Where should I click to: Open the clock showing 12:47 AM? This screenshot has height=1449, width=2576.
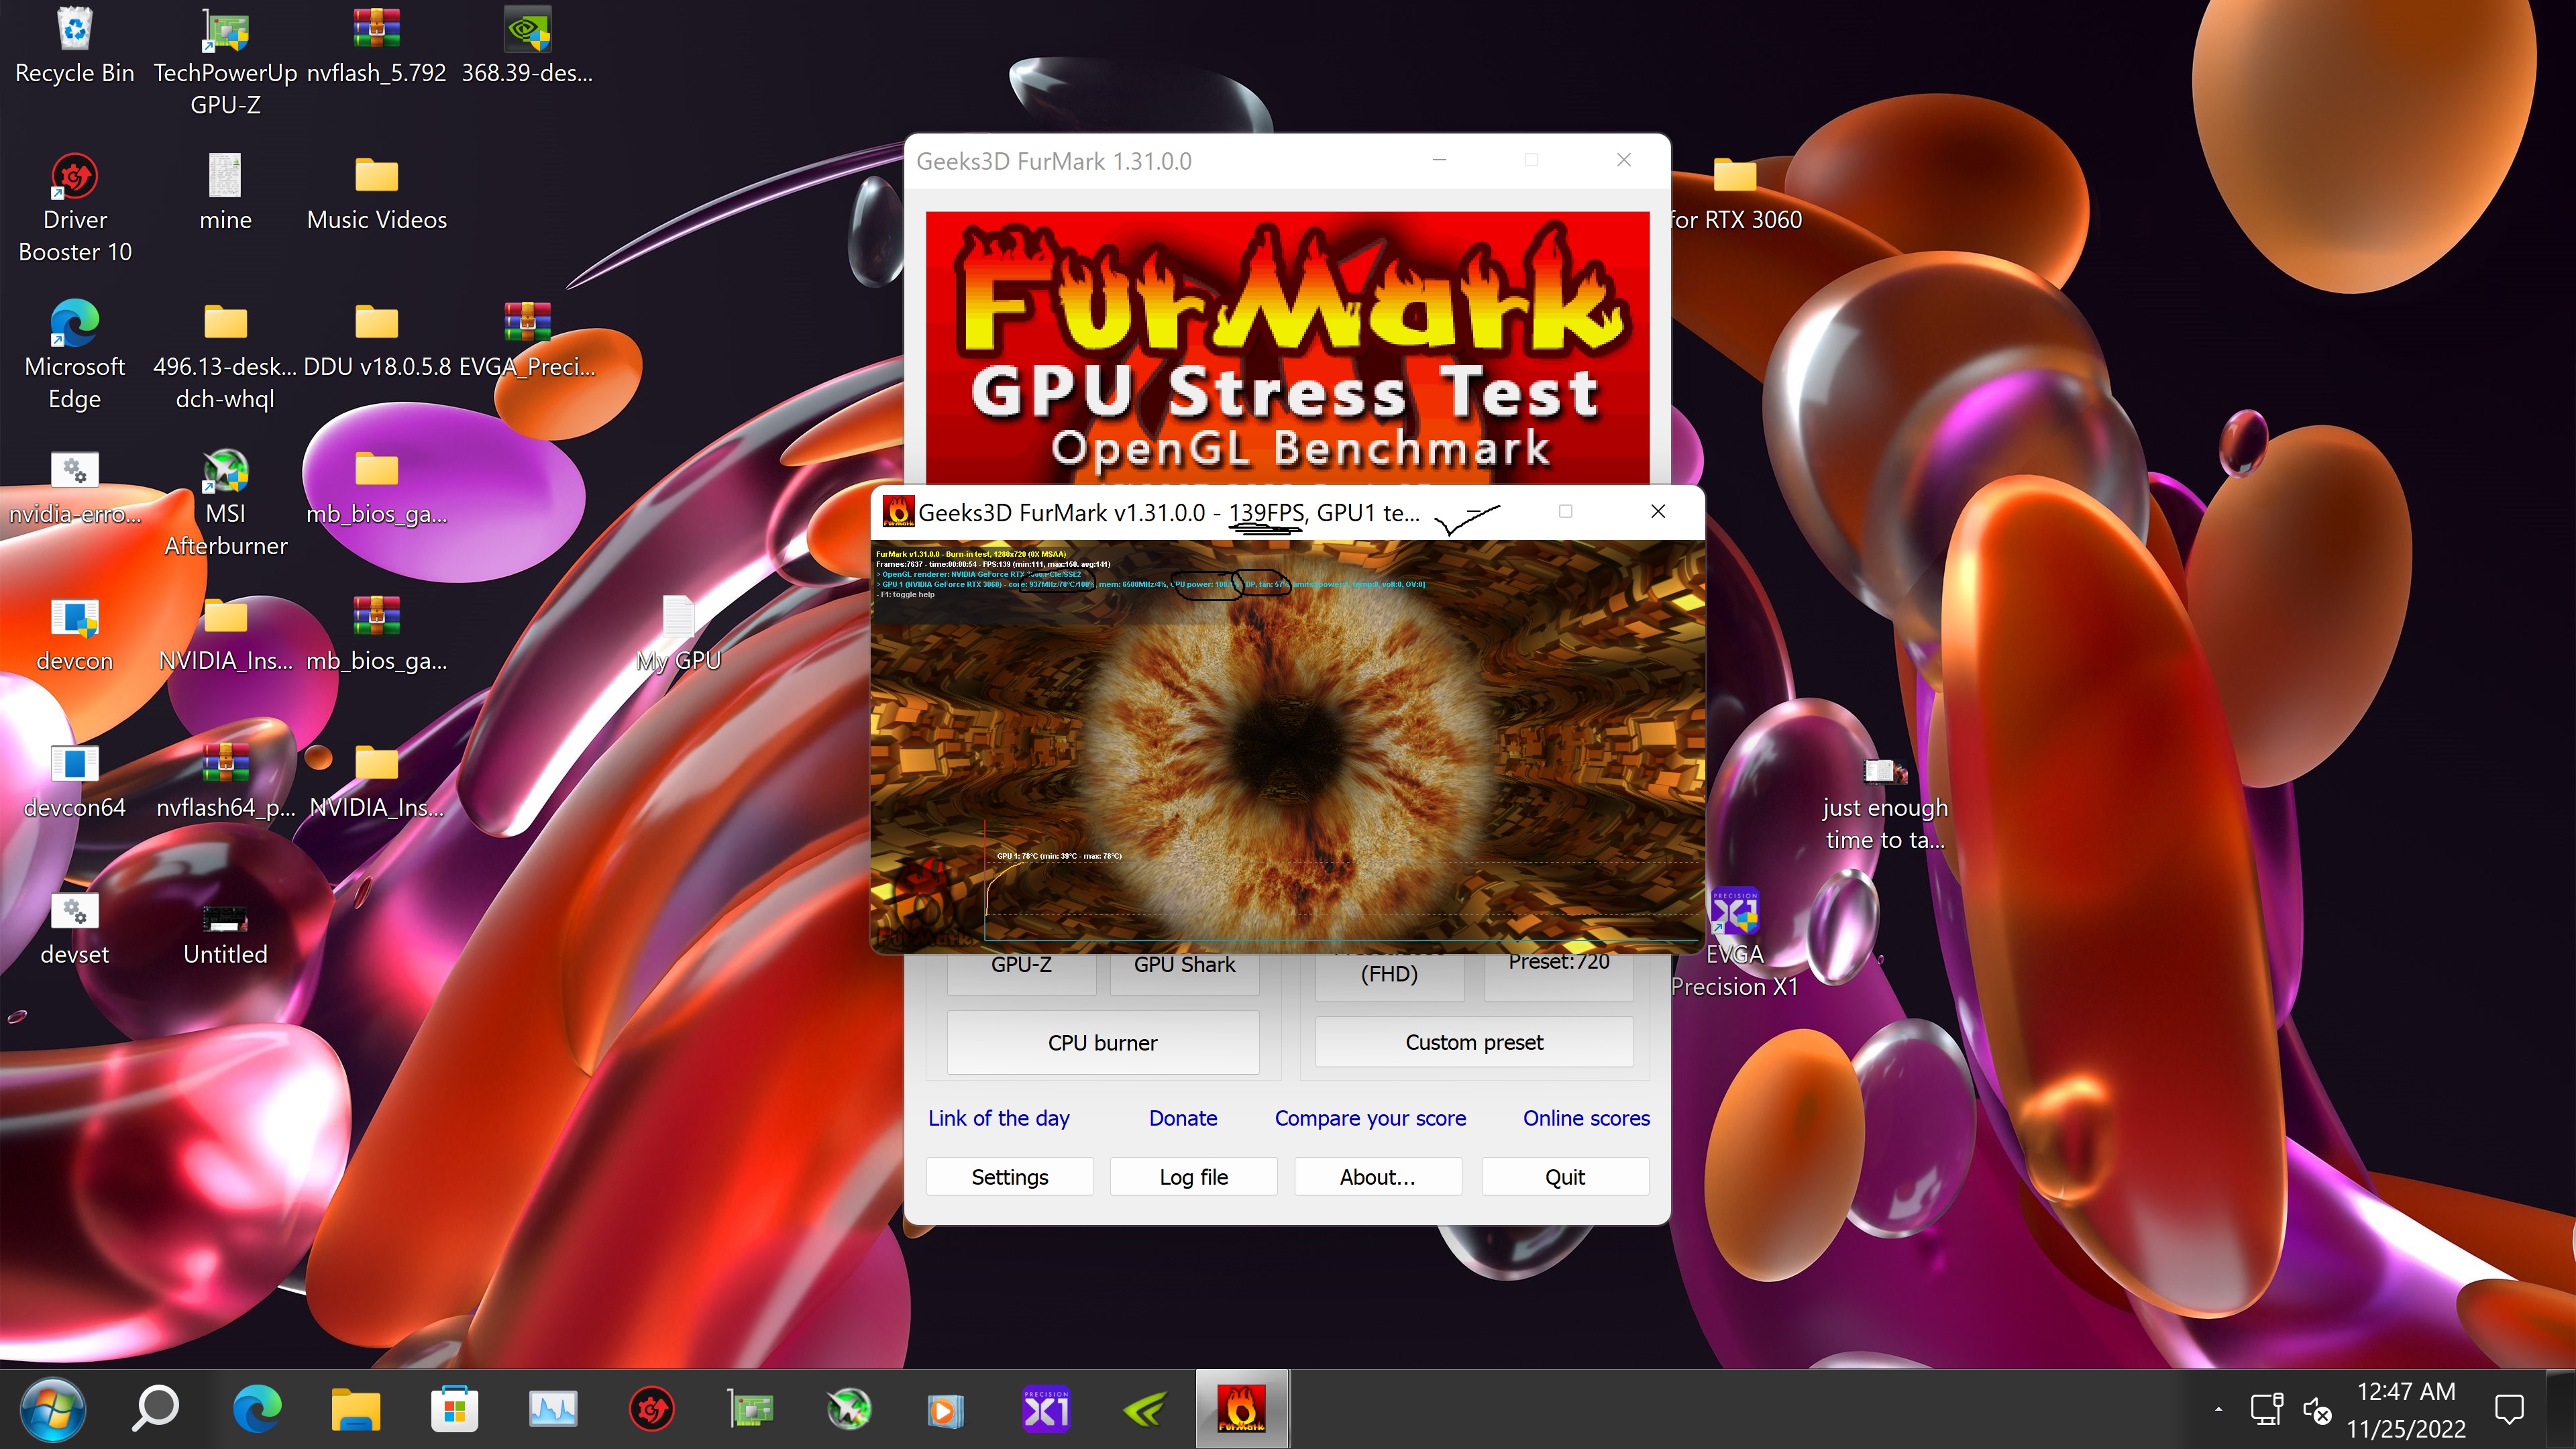(x=2406, y=1409)
